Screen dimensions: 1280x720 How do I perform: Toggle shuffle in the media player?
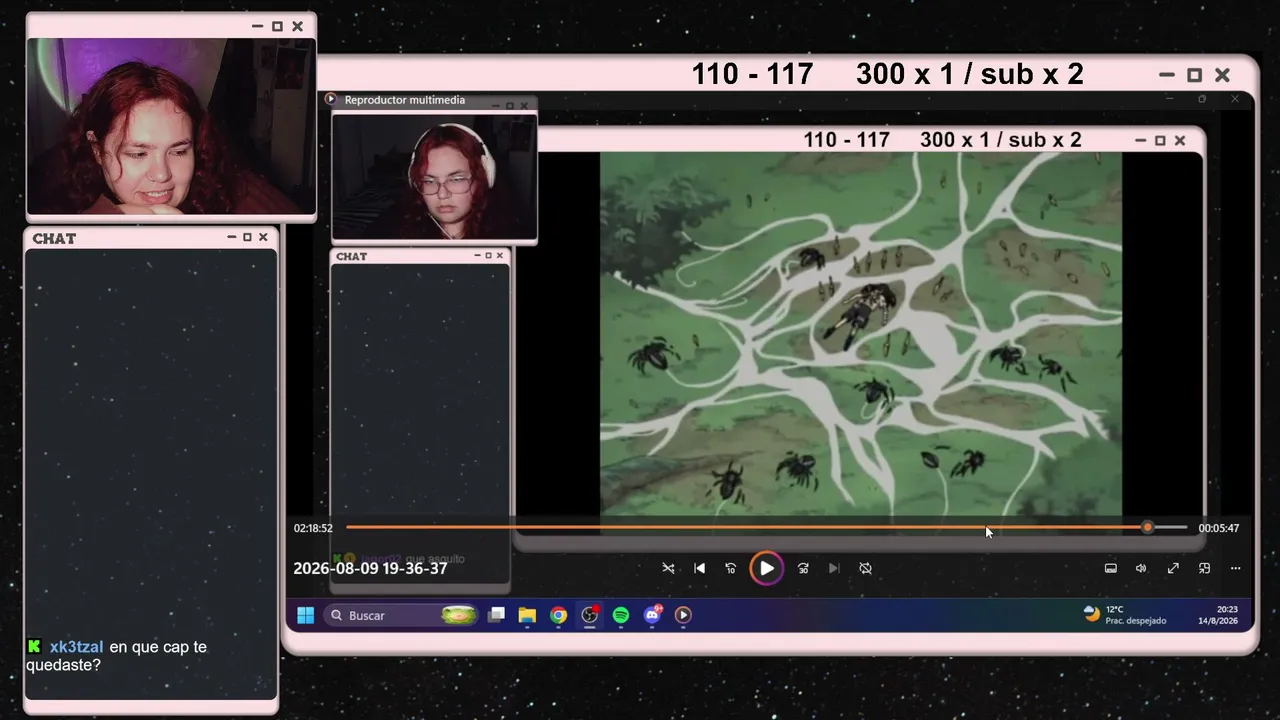(668, 568)
